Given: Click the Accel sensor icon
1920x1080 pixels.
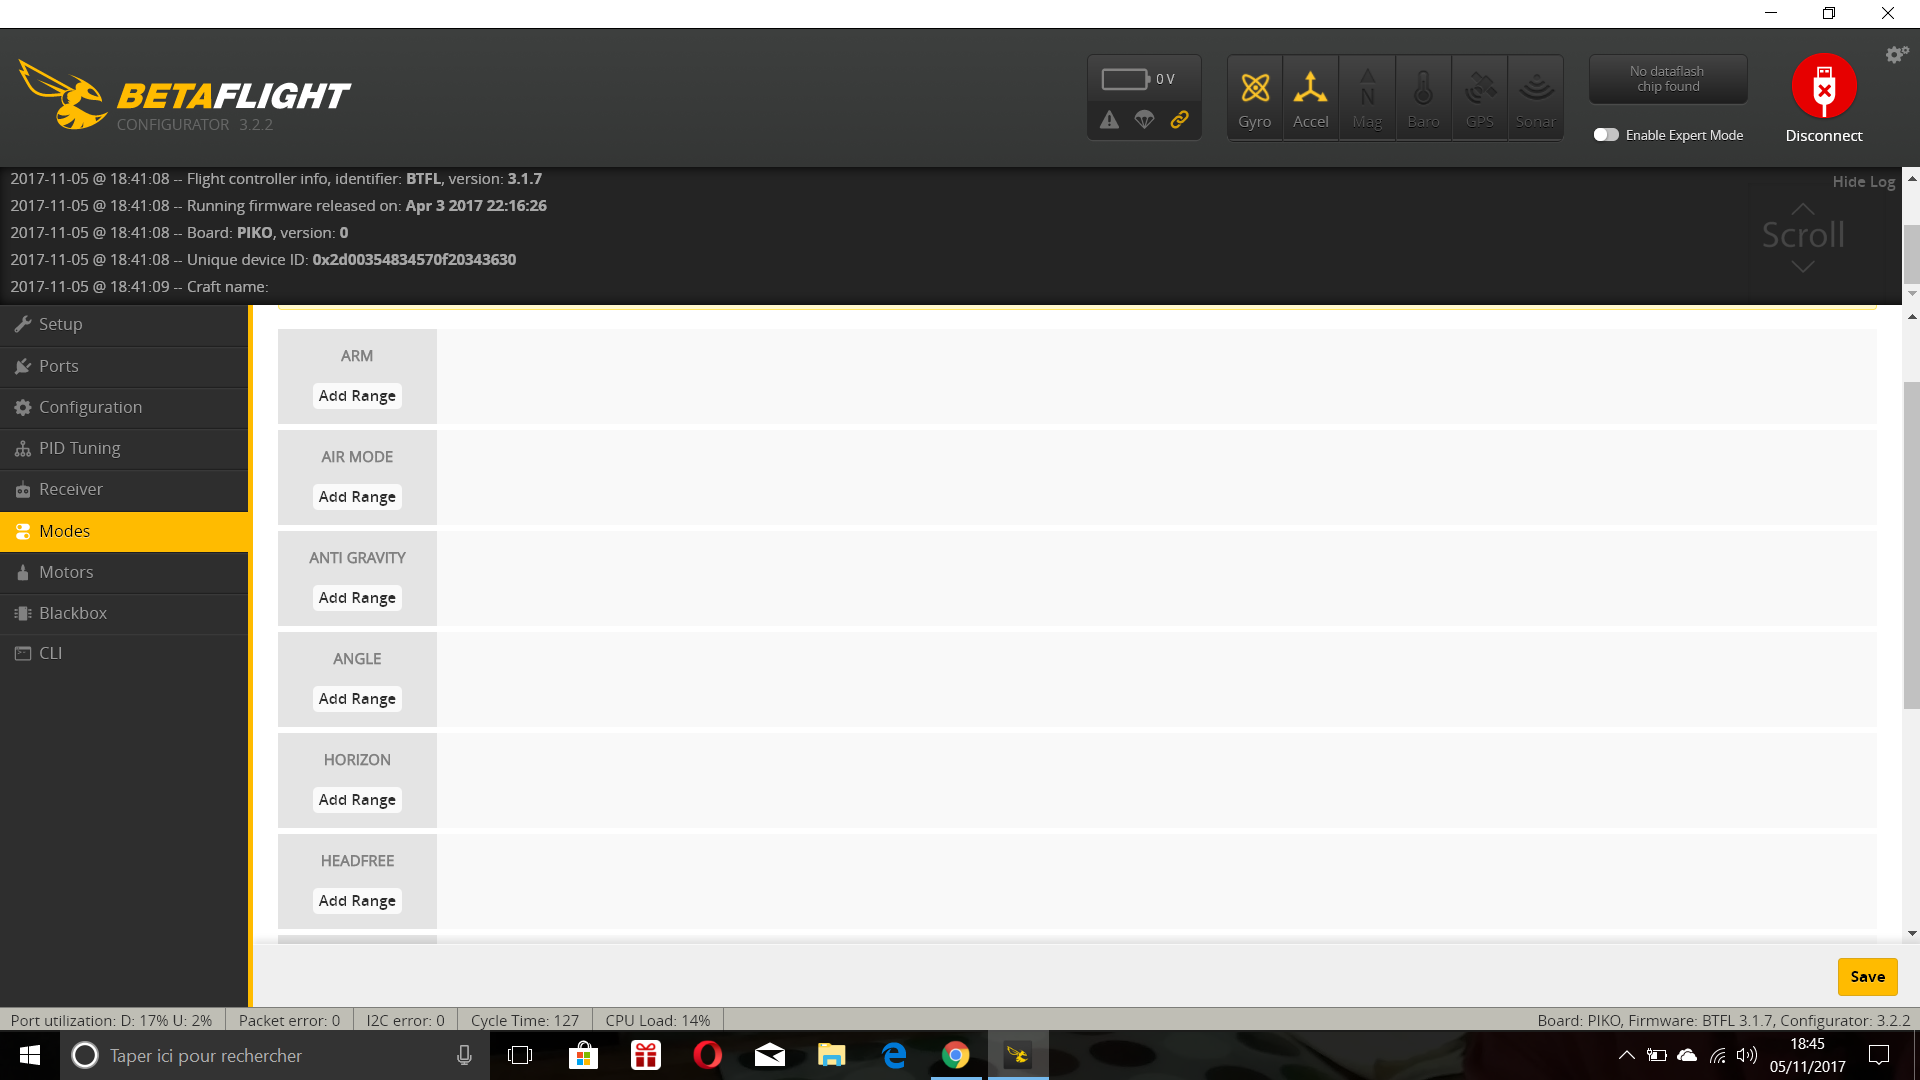Looking at the screenshot, I should click(x=1310, y=98).
